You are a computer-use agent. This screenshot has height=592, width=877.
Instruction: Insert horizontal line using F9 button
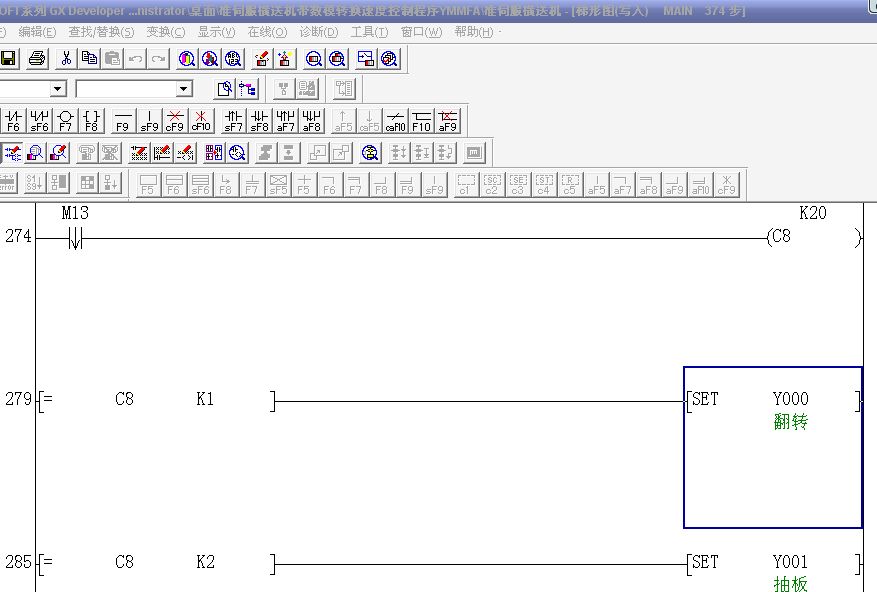[122, 121]
